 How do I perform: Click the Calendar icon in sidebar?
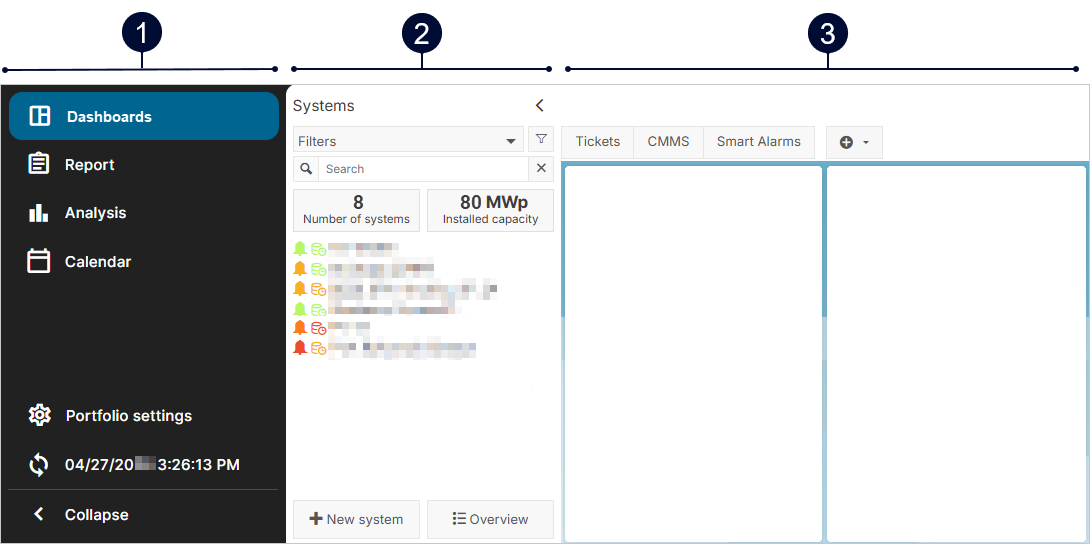point(38,261)
